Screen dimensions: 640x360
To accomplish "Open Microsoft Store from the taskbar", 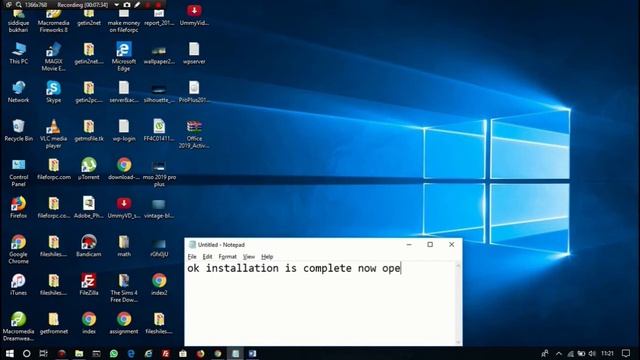I will pos(183,353).
